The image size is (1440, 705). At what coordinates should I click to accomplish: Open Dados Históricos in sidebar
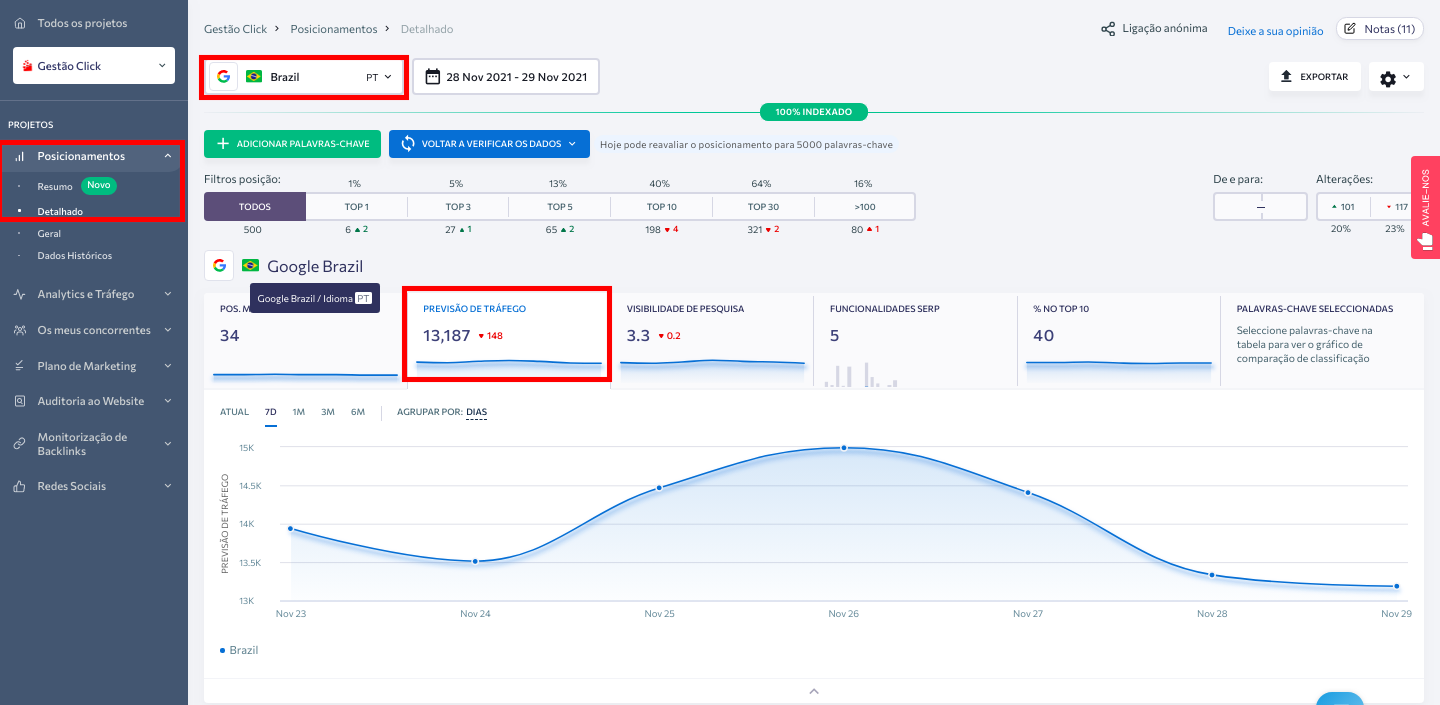click(75, 255)
